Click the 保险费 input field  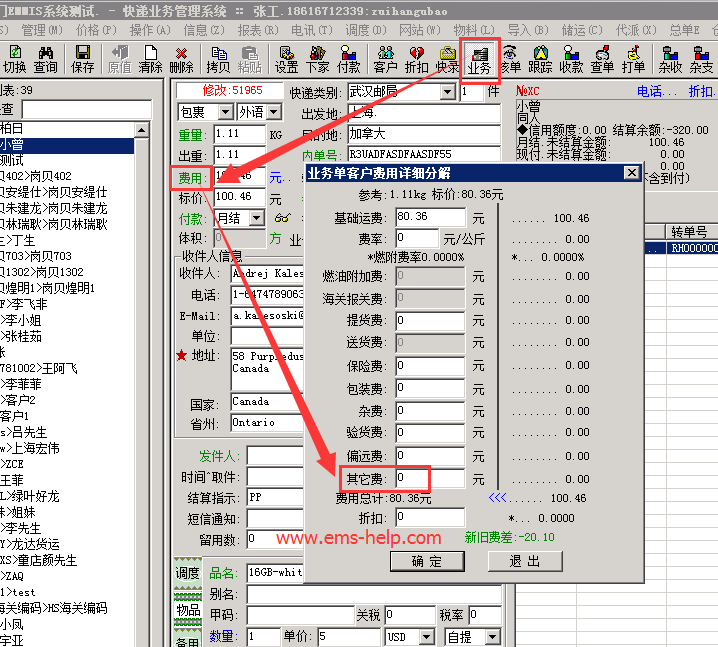click(430, 366)
